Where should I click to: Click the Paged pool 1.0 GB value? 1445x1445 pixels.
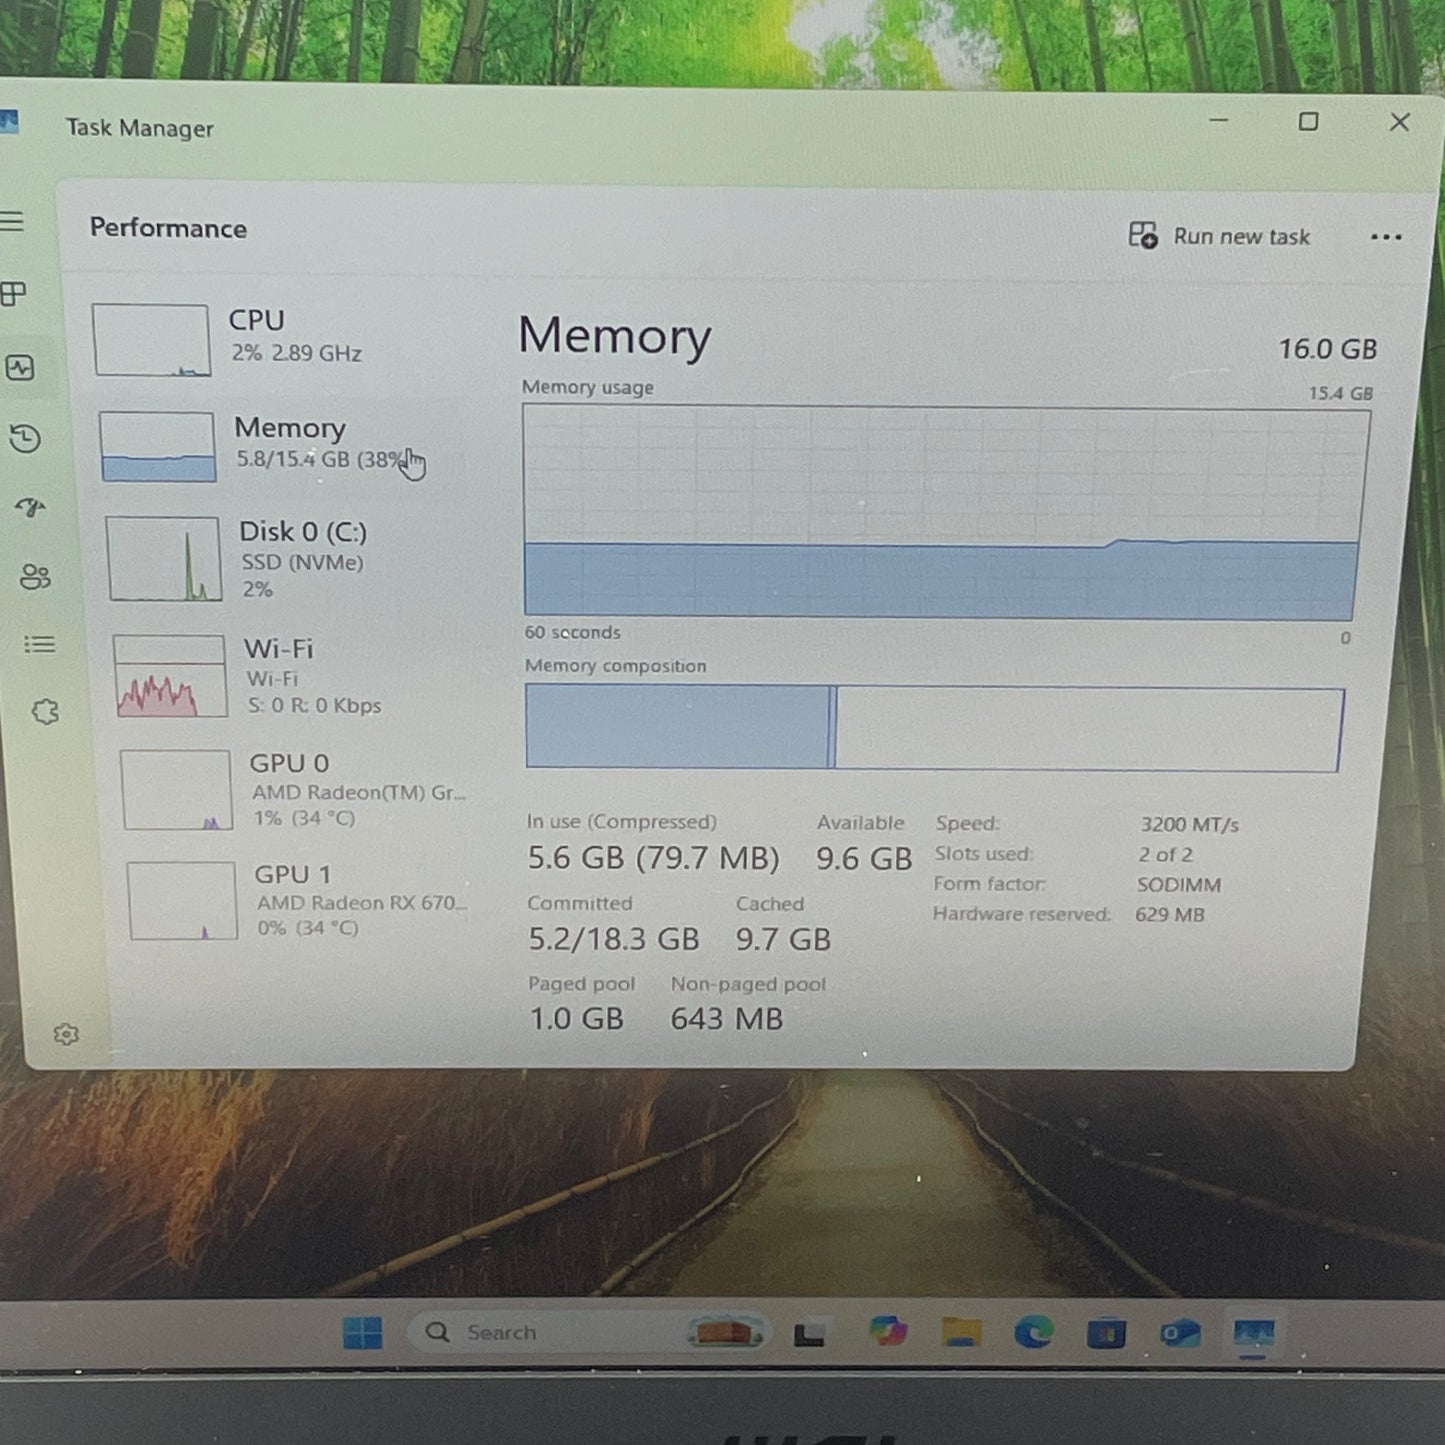(576, 1019)
